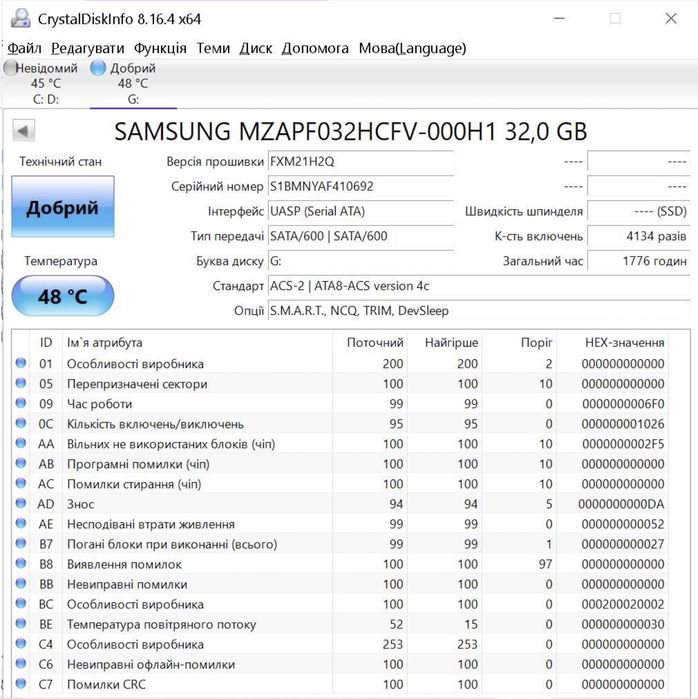The height and width of the screenshot is (699, 698).
Task: Open the Допомога menu
Action: (315, 48)
